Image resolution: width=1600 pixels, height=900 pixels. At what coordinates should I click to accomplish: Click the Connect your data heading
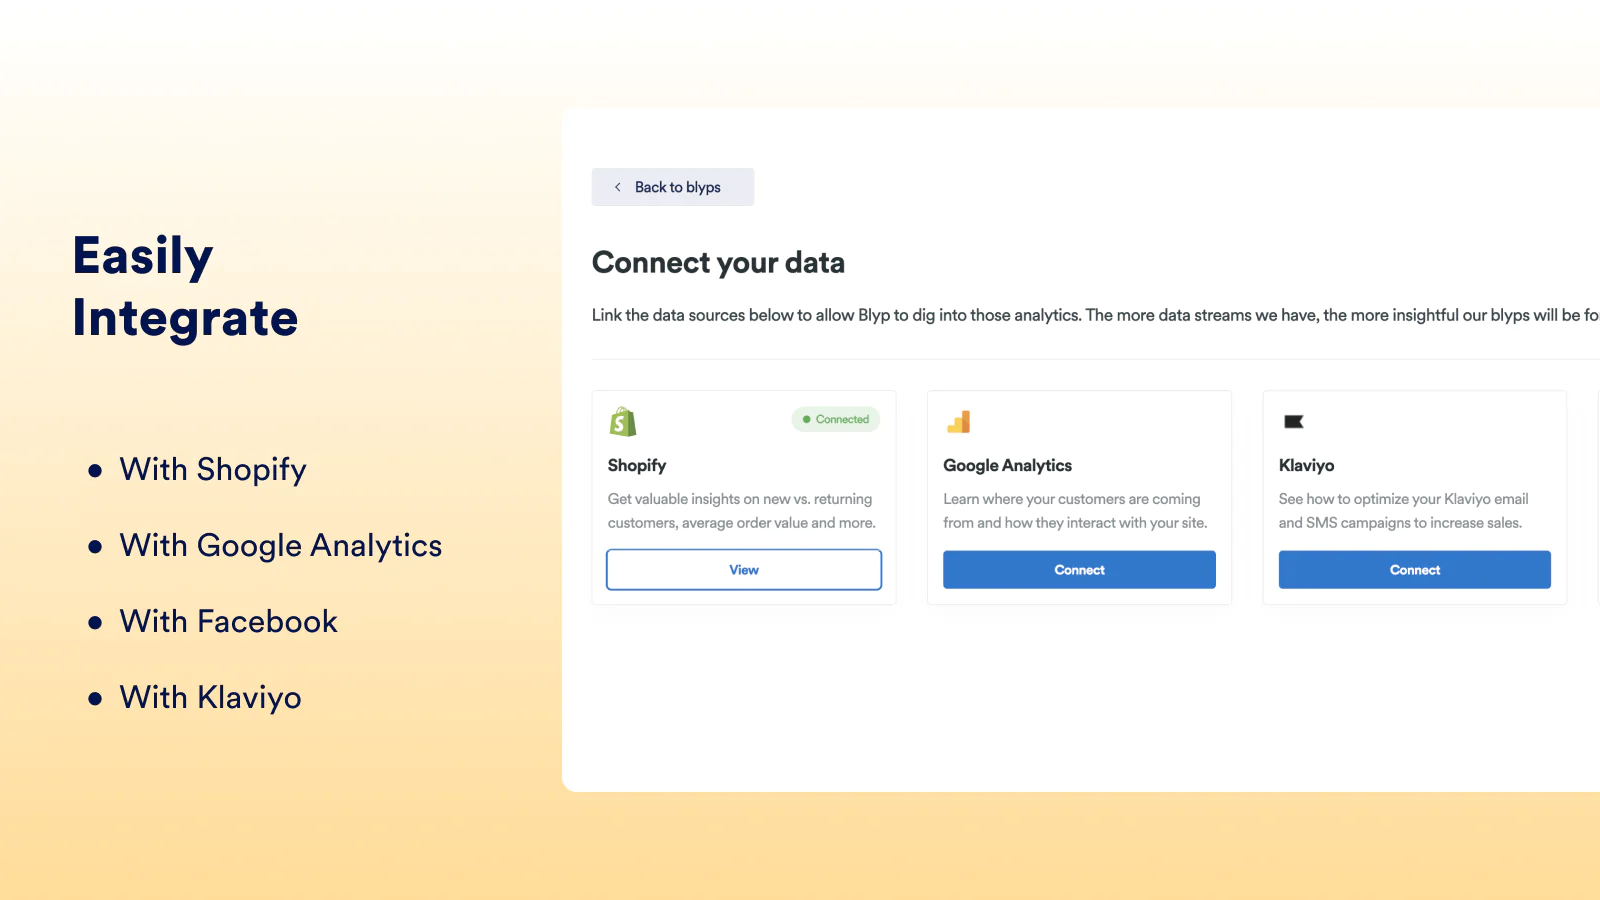pyautogui.click(x=718, y=263)
